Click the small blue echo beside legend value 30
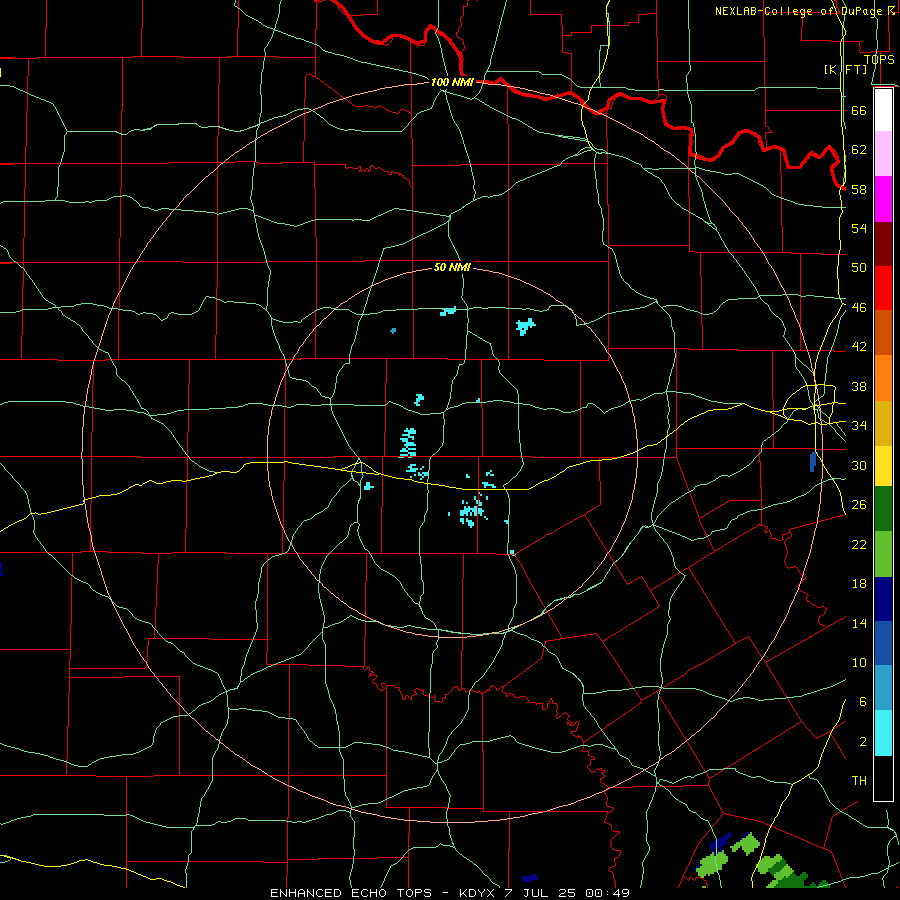The image size is (900, 900). [813, 462]
